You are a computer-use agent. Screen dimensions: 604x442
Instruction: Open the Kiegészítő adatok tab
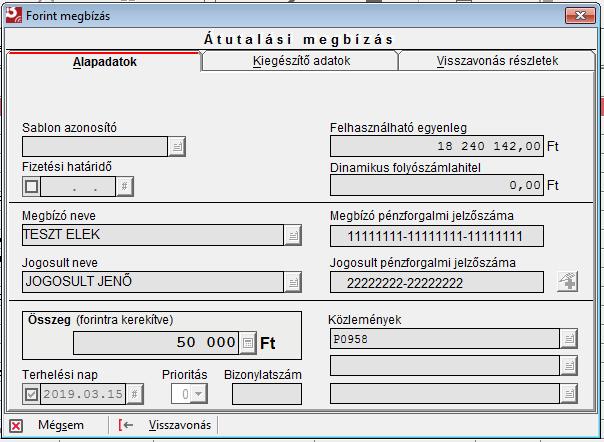click(x=301, y=61)
